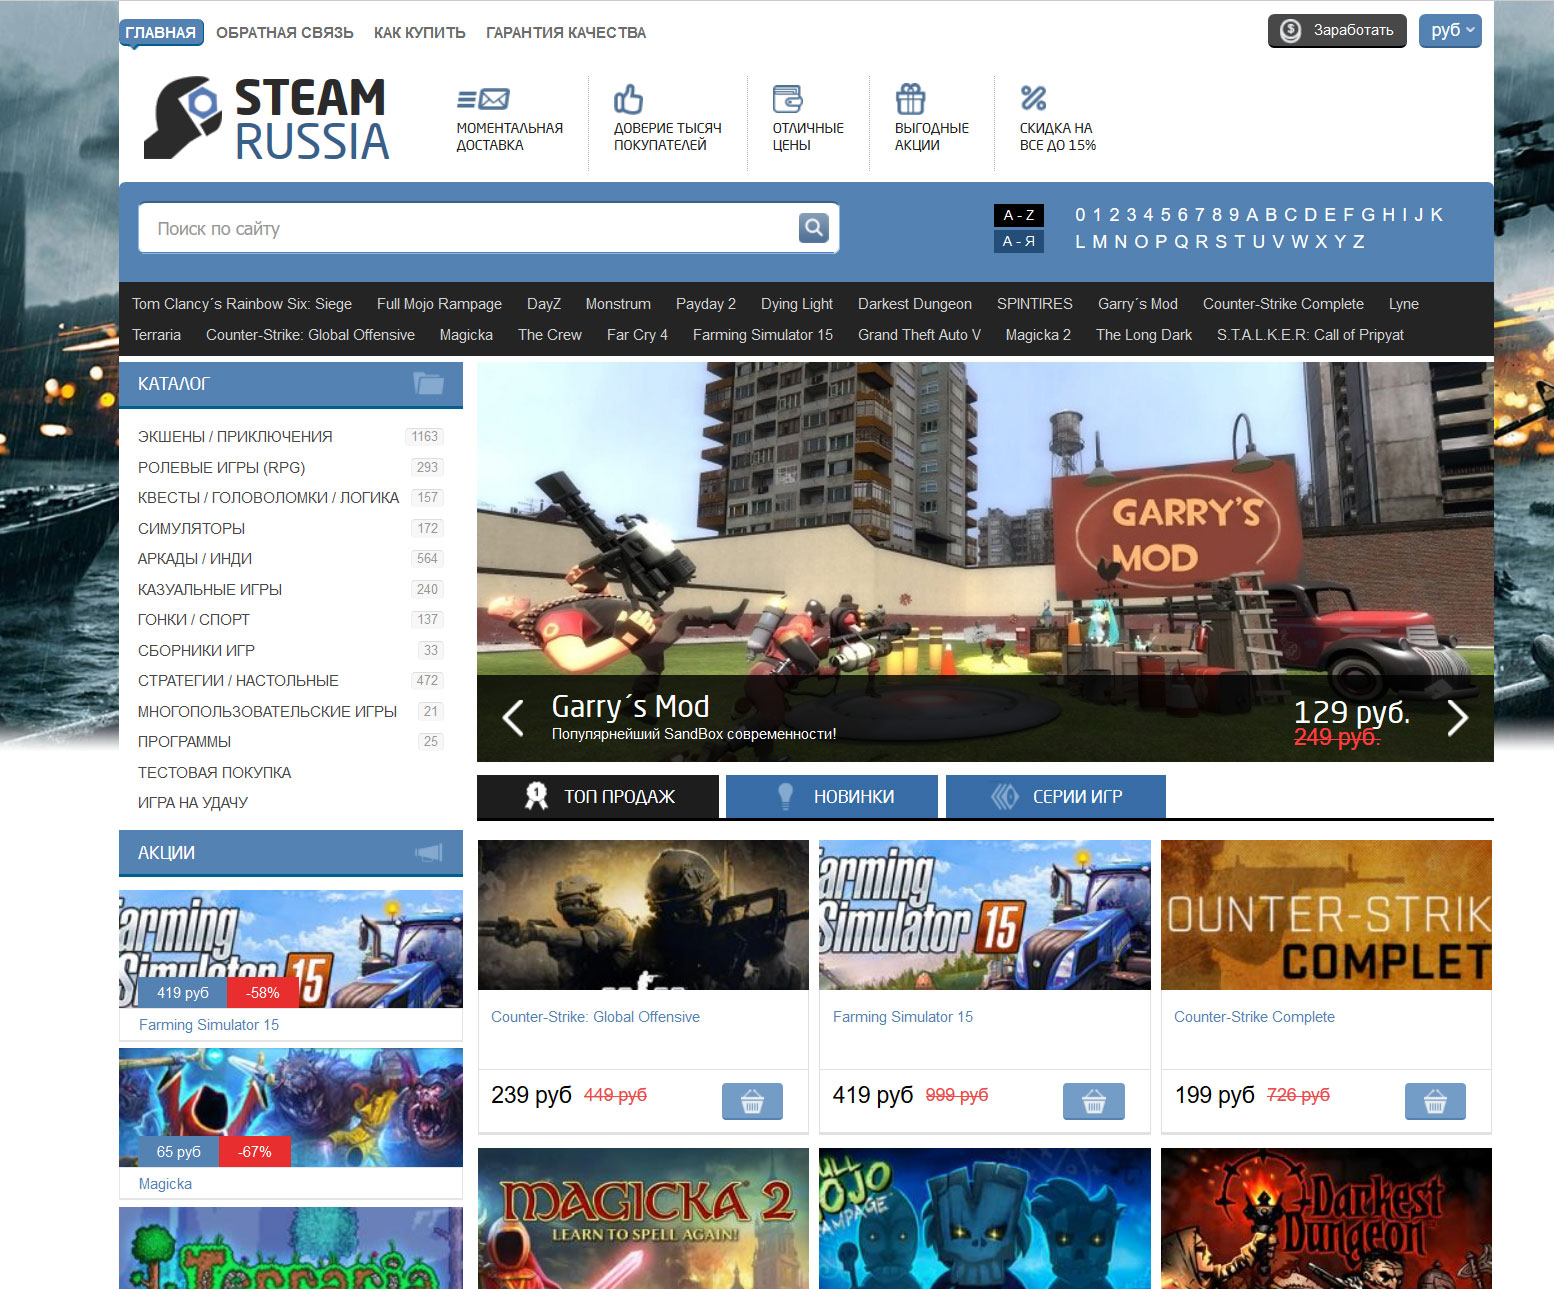
Task: Open Terraria sidebar promo image
Action: [x=291, y=1248]
